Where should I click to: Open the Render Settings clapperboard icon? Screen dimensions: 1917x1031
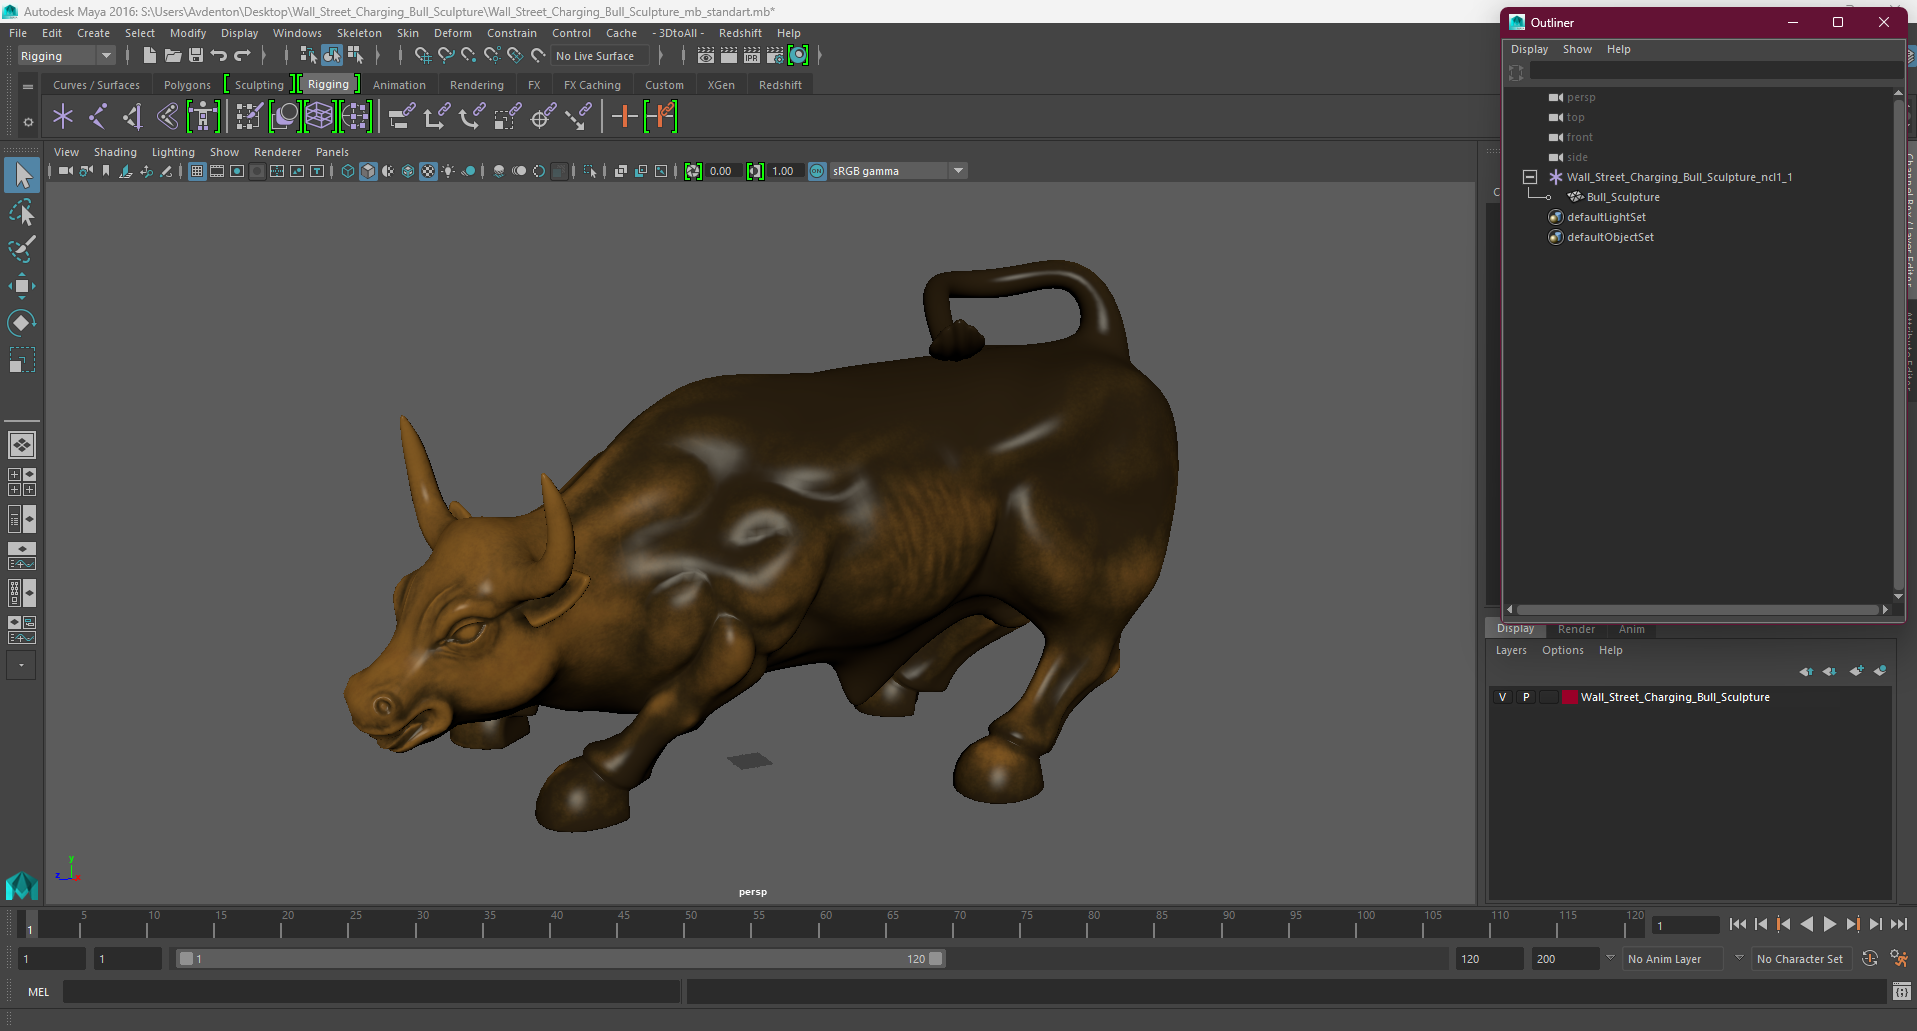775,56
